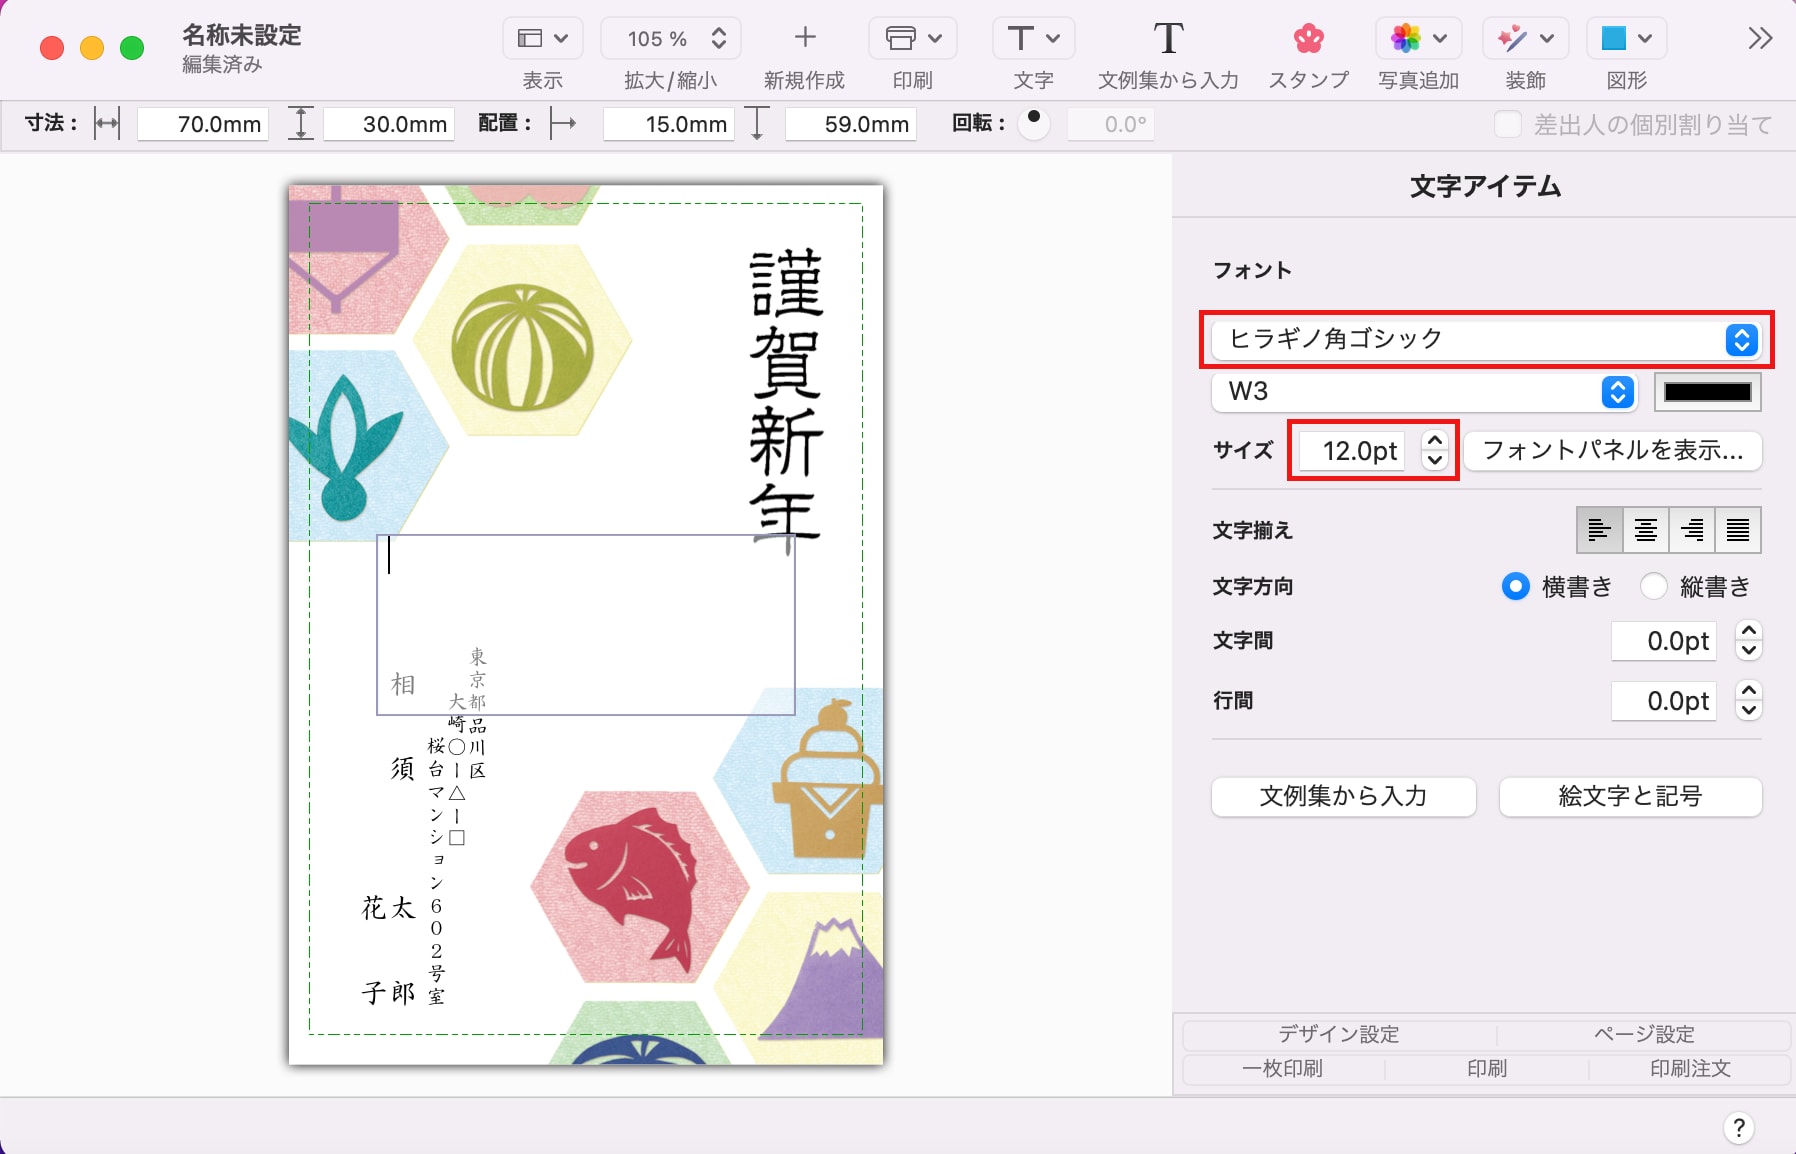Click the vertical position icon
The height and width of the screenshot is (1154, 1796).
[757, 124]
